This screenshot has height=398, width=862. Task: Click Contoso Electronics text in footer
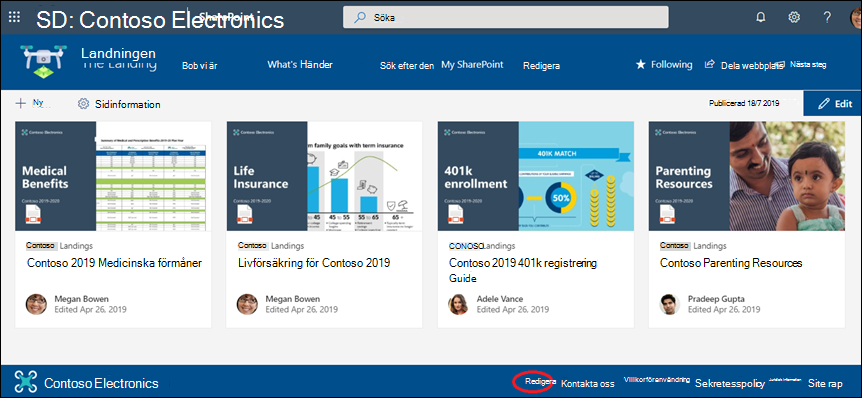101,383
